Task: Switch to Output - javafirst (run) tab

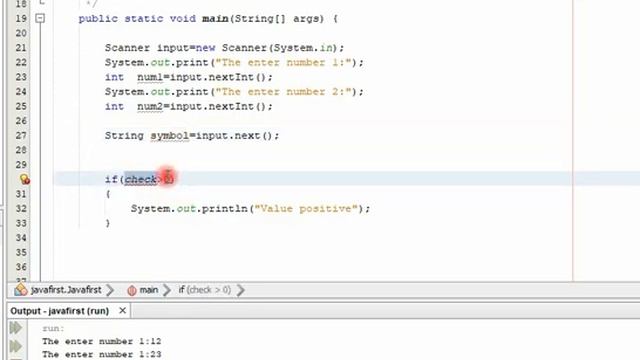Action: 60,311
